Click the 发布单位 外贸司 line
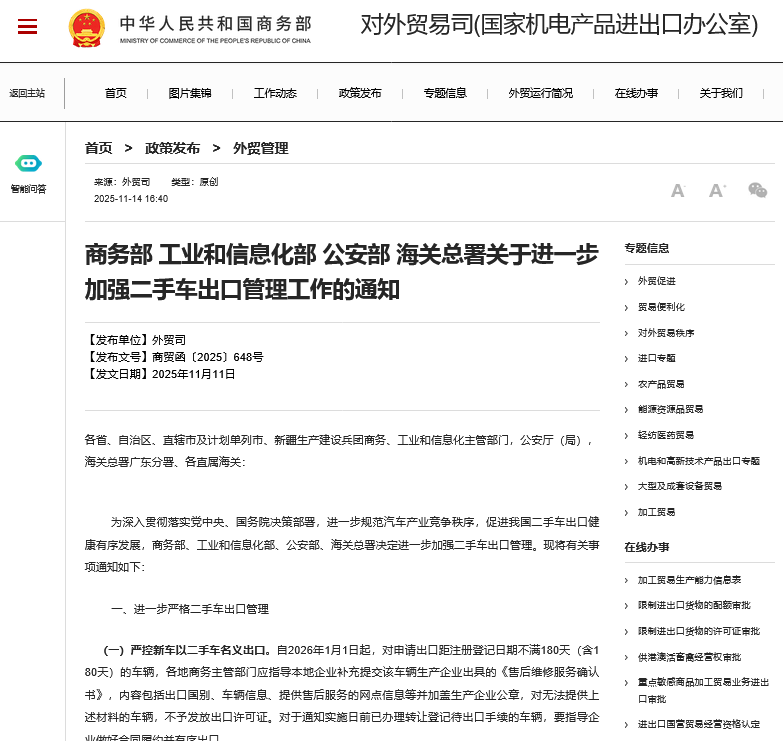 coord(135,340)
